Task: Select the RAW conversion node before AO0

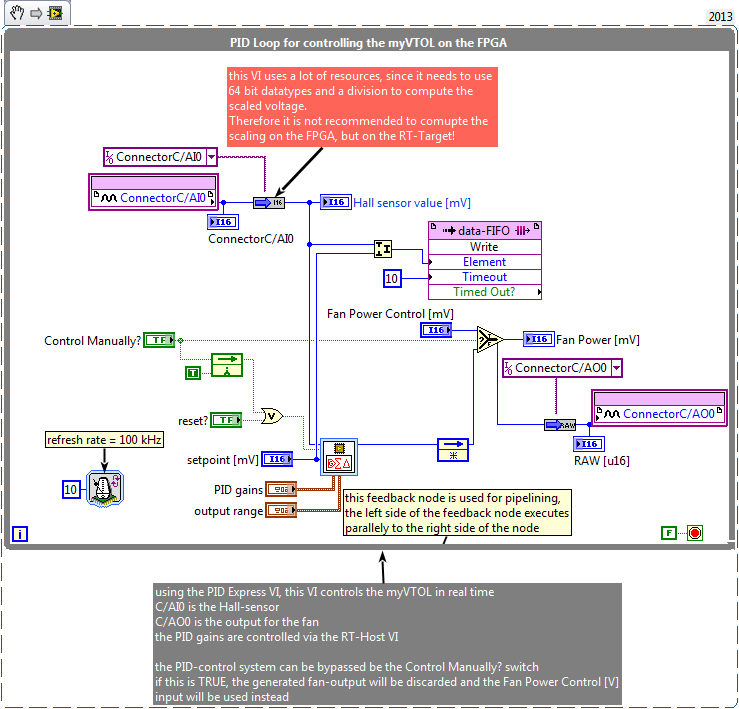Action: pyautogui.click(x=560, y=425)
